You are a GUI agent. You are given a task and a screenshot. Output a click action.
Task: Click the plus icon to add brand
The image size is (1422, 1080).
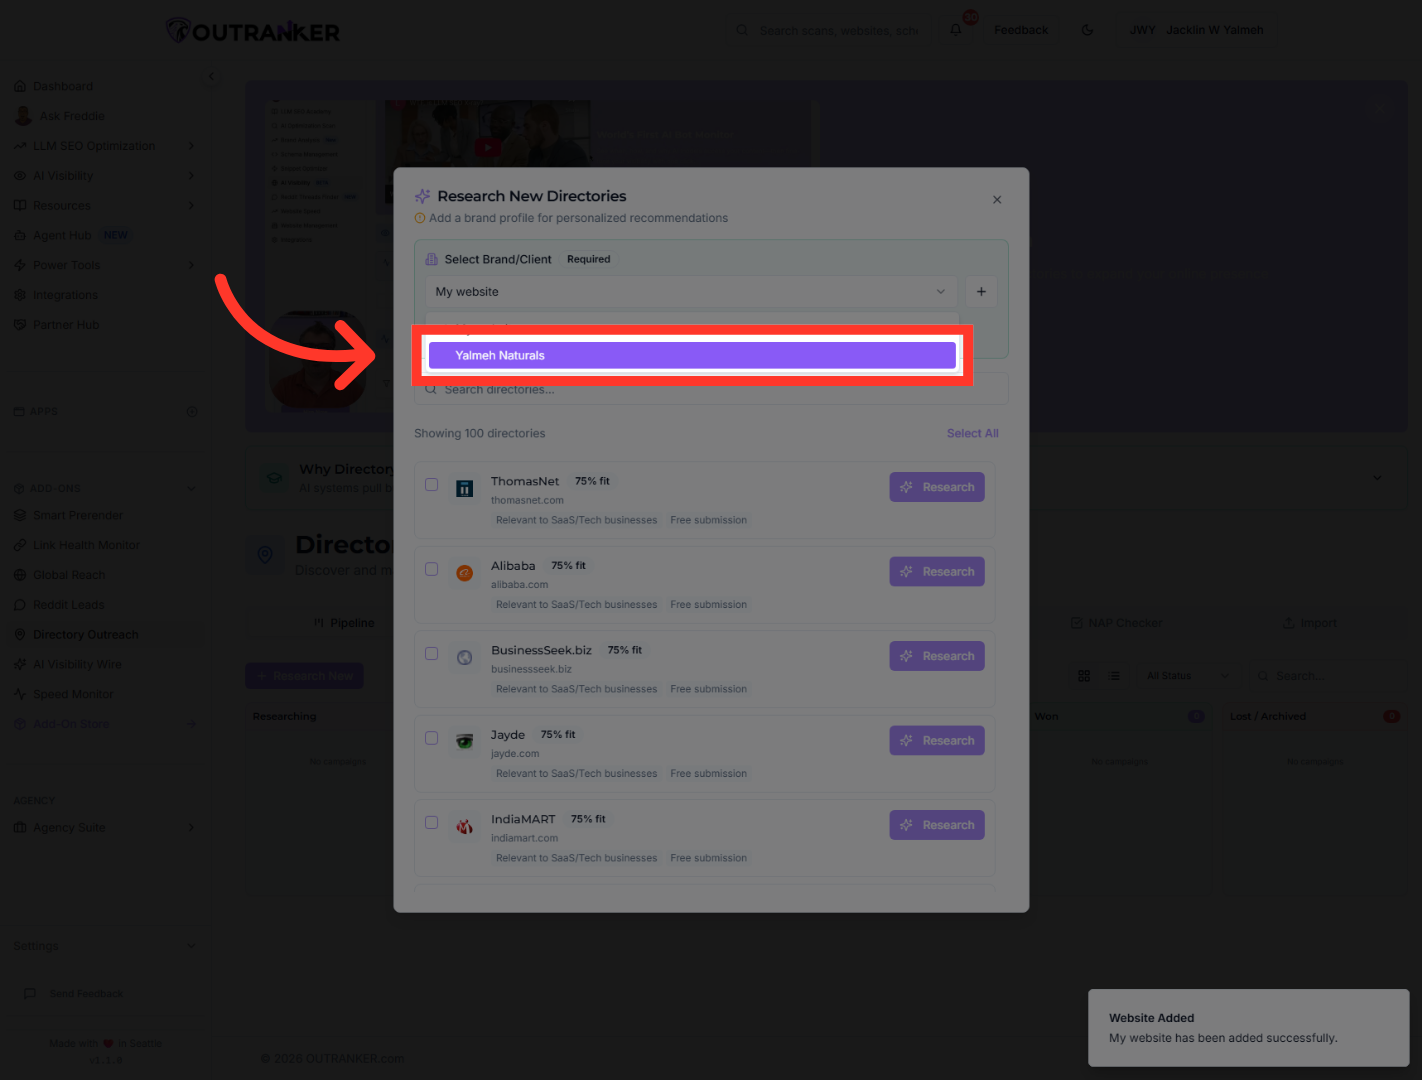coord(981,292)
